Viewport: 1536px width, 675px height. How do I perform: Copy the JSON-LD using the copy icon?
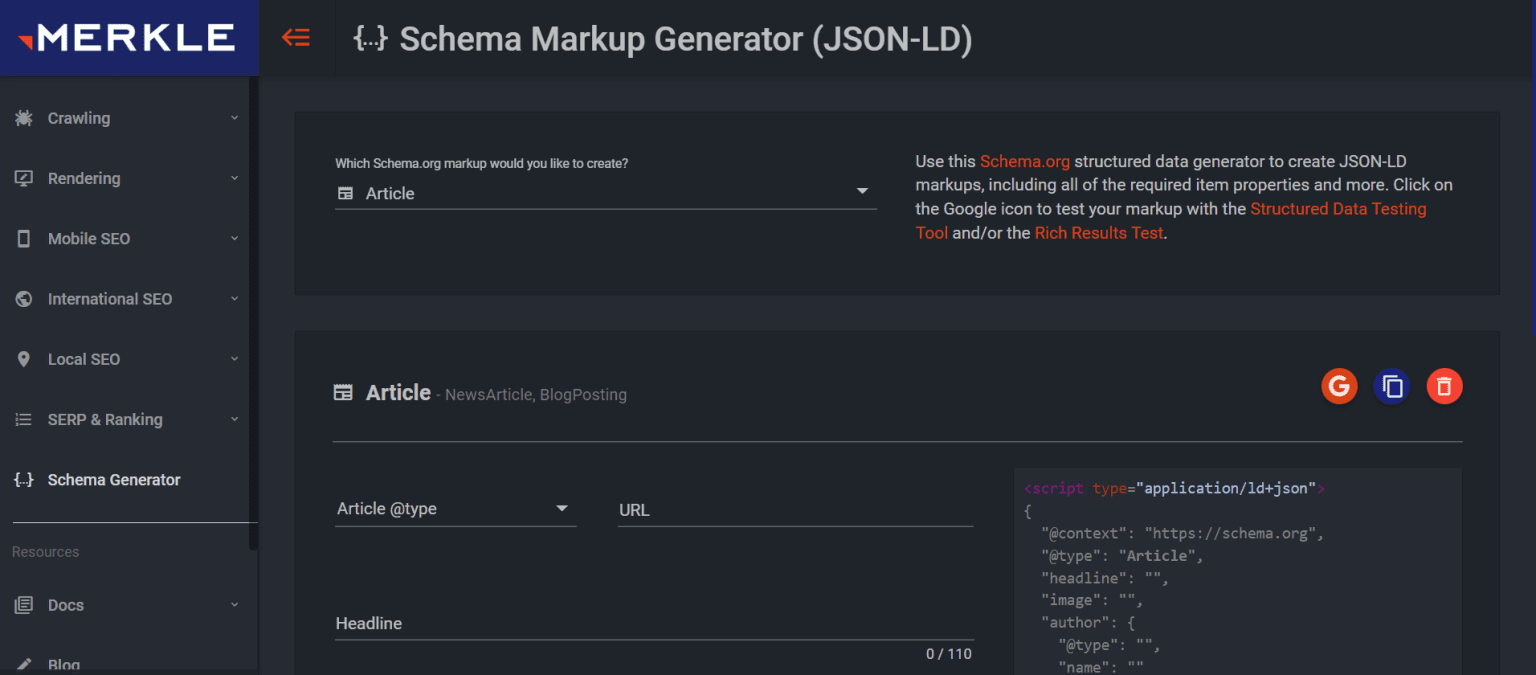point(1391,386)
